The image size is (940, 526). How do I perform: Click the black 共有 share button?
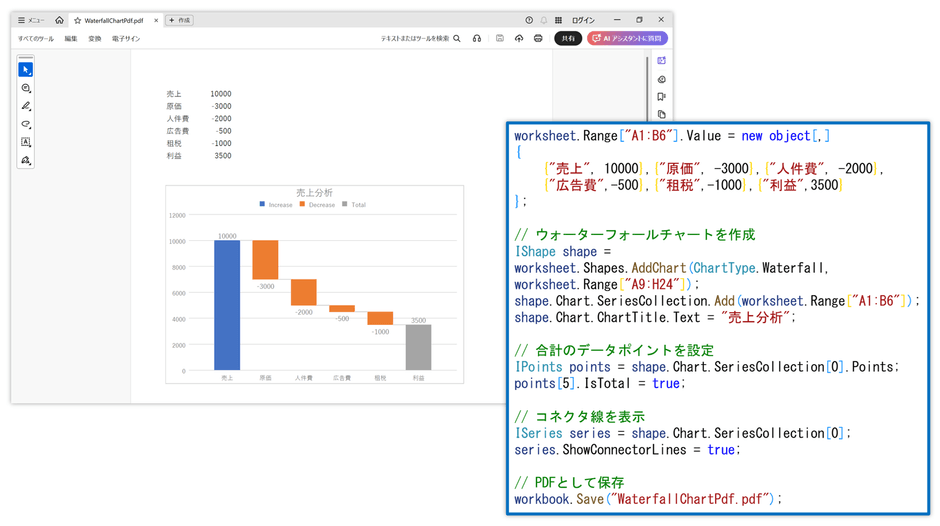click(x=568, y=38)
